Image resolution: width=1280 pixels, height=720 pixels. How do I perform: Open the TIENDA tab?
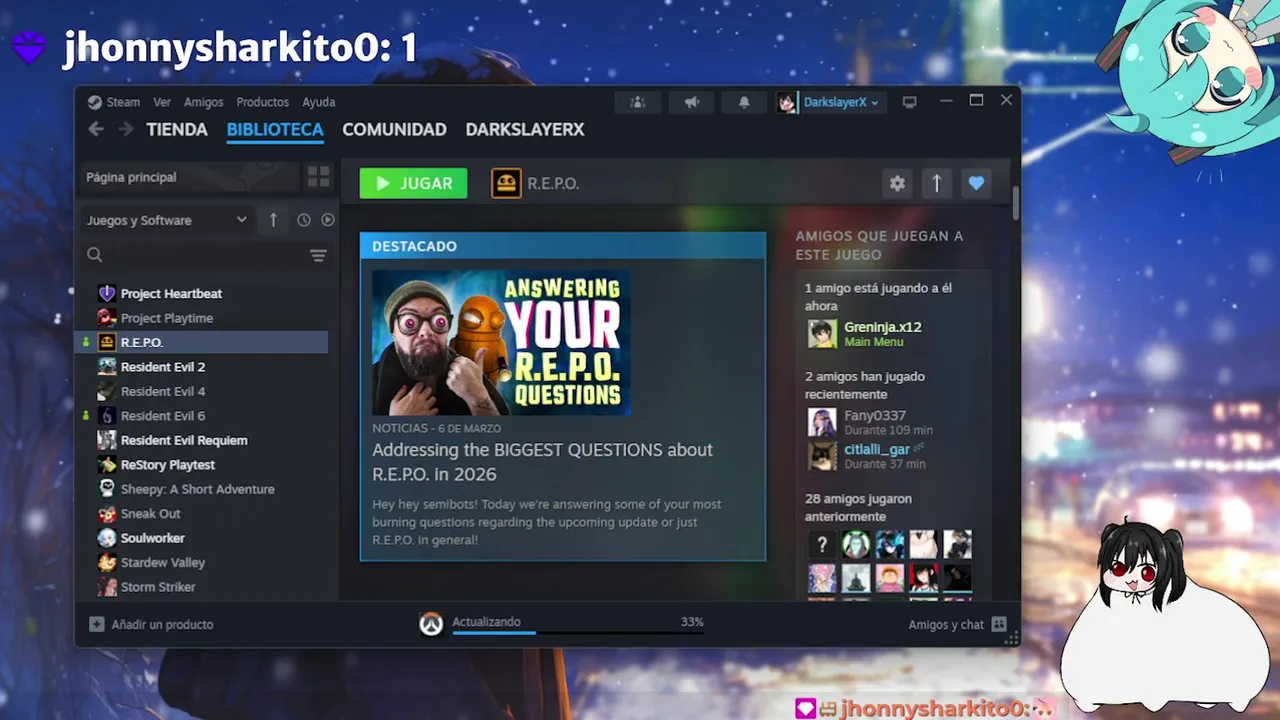point(177,130)
